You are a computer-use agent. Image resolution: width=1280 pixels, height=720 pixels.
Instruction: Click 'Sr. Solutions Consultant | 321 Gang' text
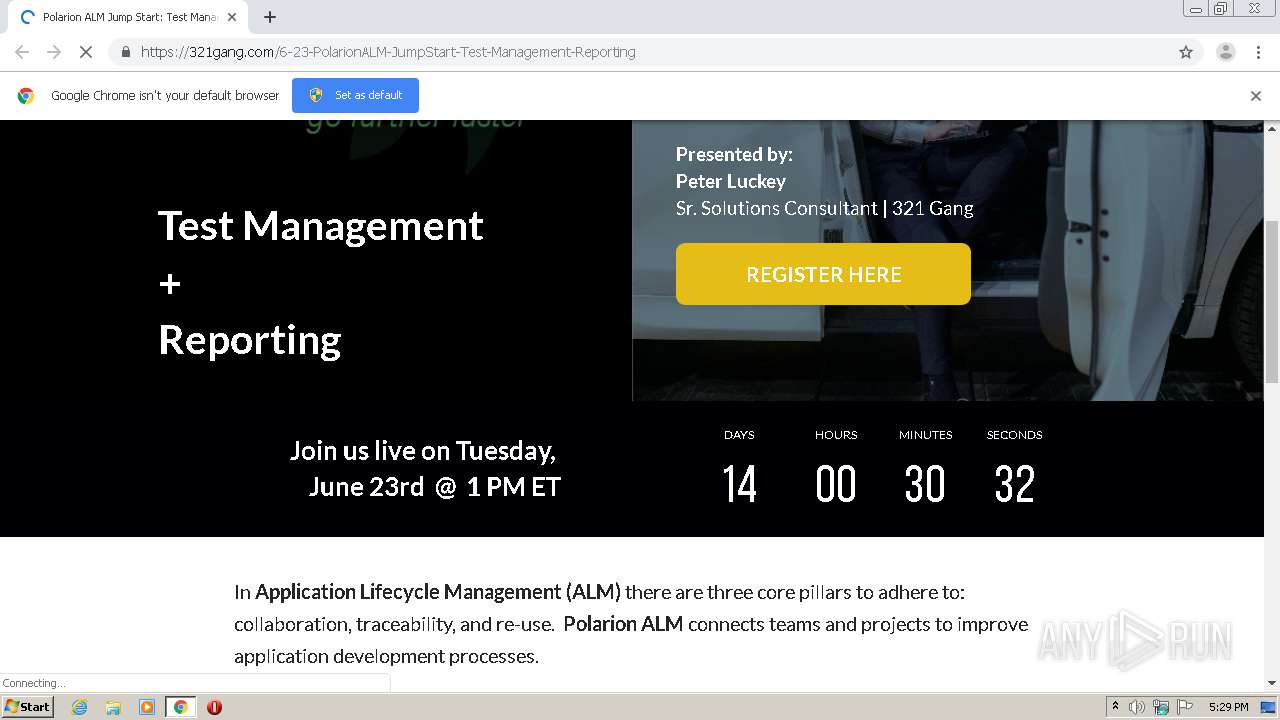coord(825,208)
